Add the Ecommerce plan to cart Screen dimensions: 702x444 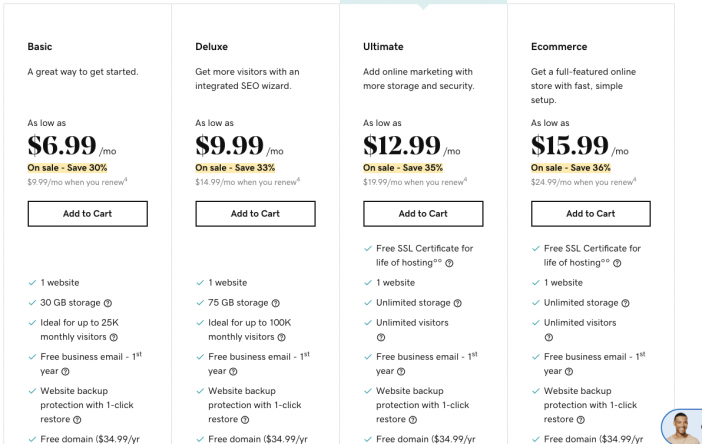(x=591, y=214)
